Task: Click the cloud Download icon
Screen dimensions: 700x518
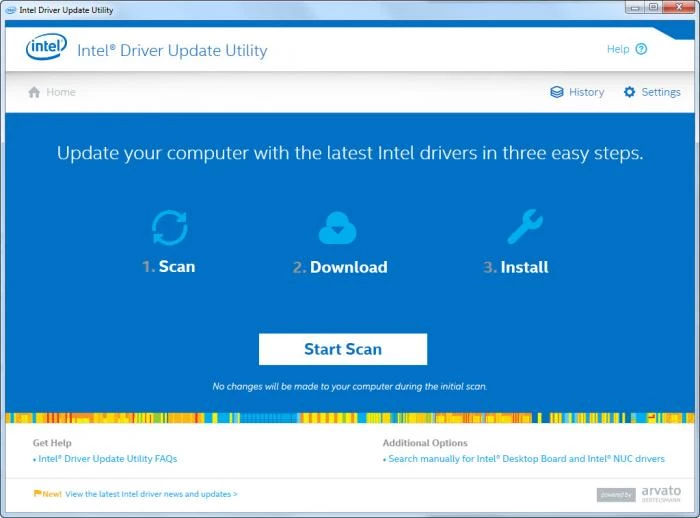Action: pyautogui.click(x=337, y=228)
